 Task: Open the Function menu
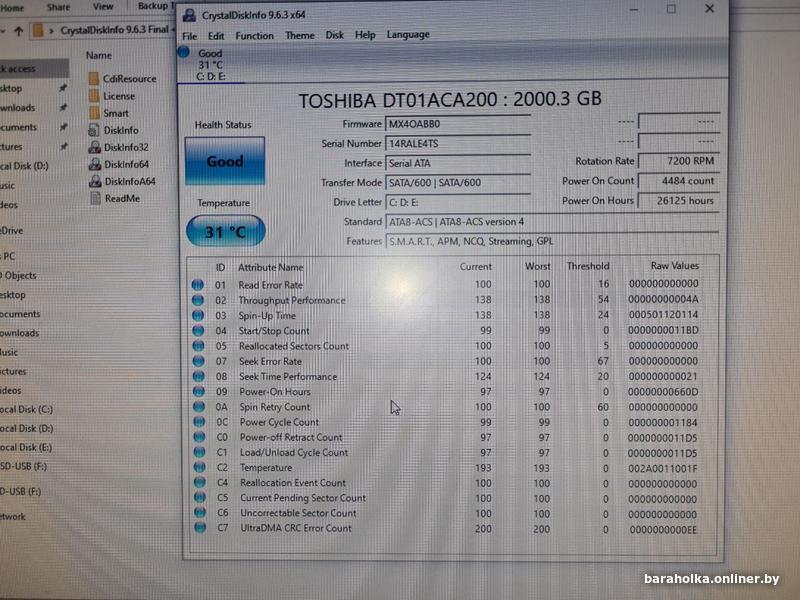[254, 36]
